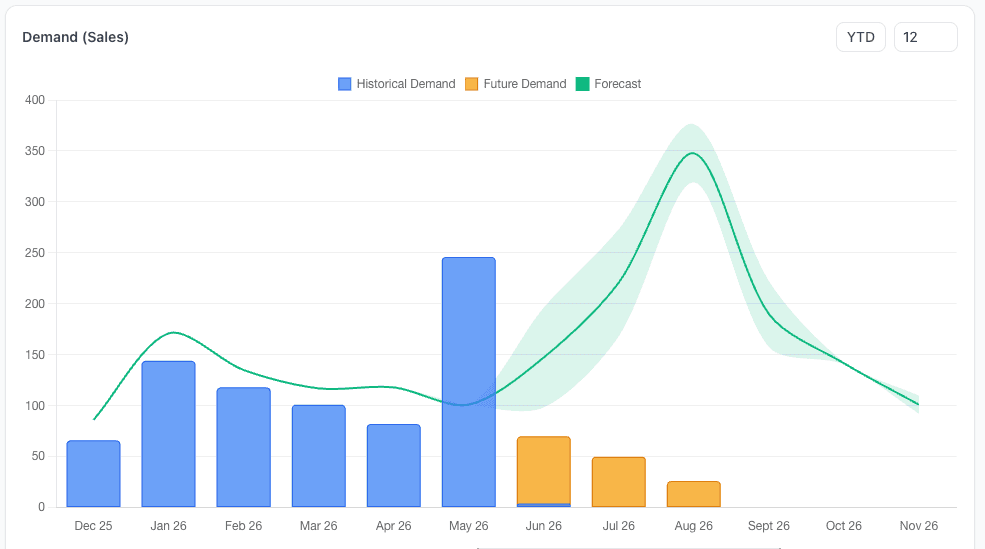Toggle Future Demand legend swatch
The height and width of the screenshot is (549, 985).
coord(472,84)
